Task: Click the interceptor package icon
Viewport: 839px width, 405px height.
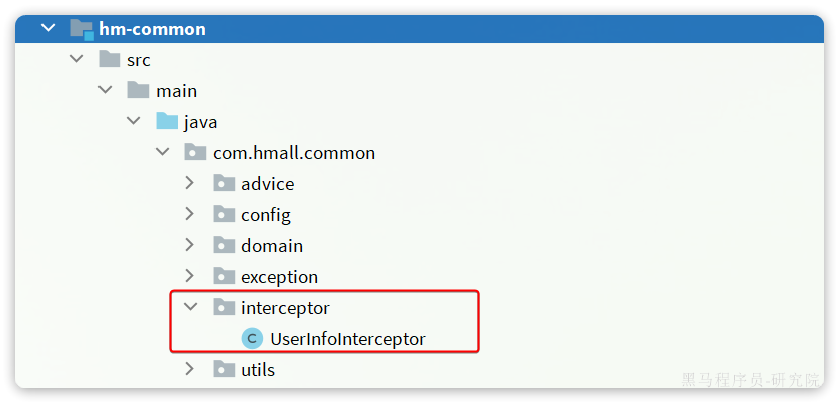Action: [x=224, y=308]
